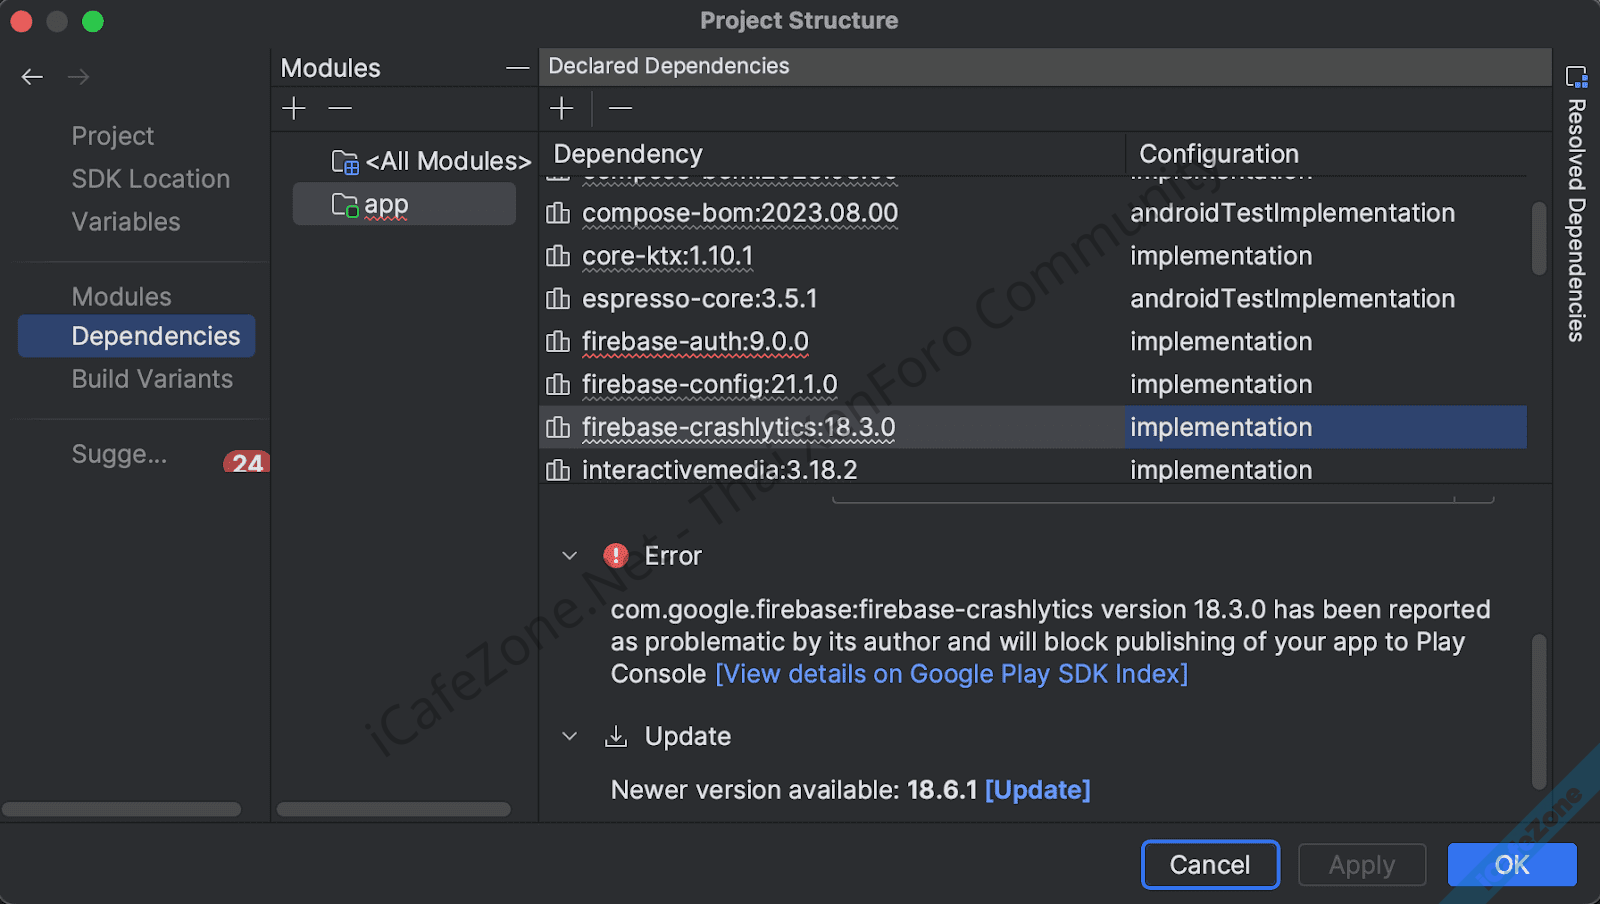Minimize the Modules panel with its dash icon

tap(517, 68)
